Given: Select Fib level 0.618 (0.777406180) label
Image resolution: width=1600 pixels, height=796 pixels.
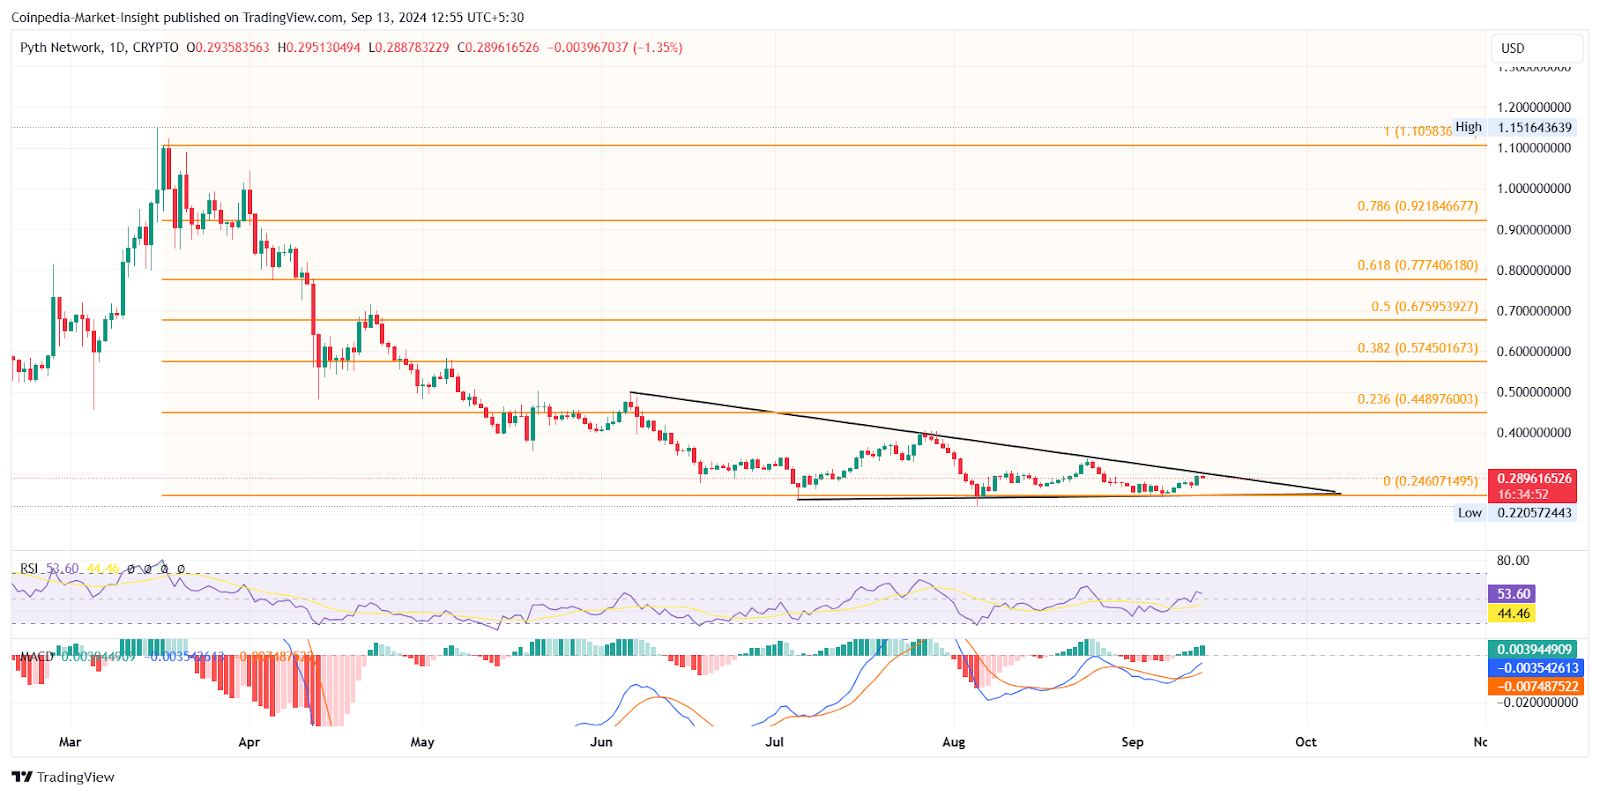Looking at the screenshot, I should click(x=1417, y=265).
